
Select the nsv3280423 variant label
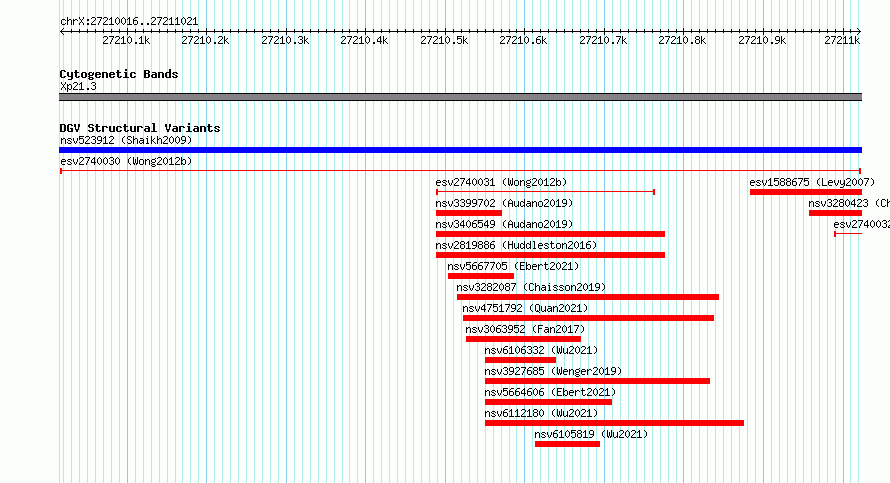(849, 203)
